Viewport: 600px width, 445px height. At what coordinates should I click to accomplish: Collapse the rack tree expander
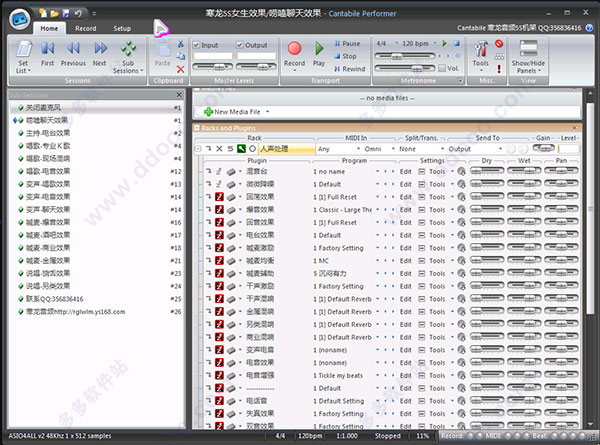click(198, 149)
